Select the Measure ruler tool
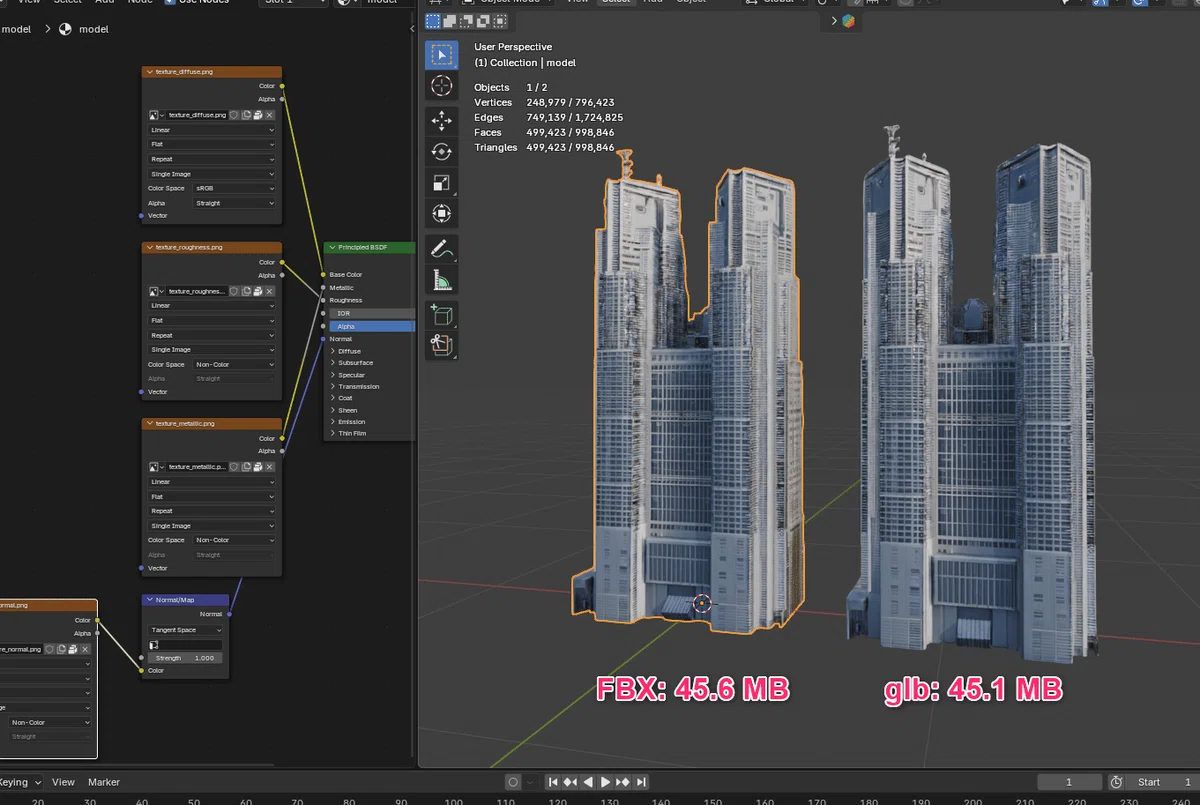 (x=441, y=279)
